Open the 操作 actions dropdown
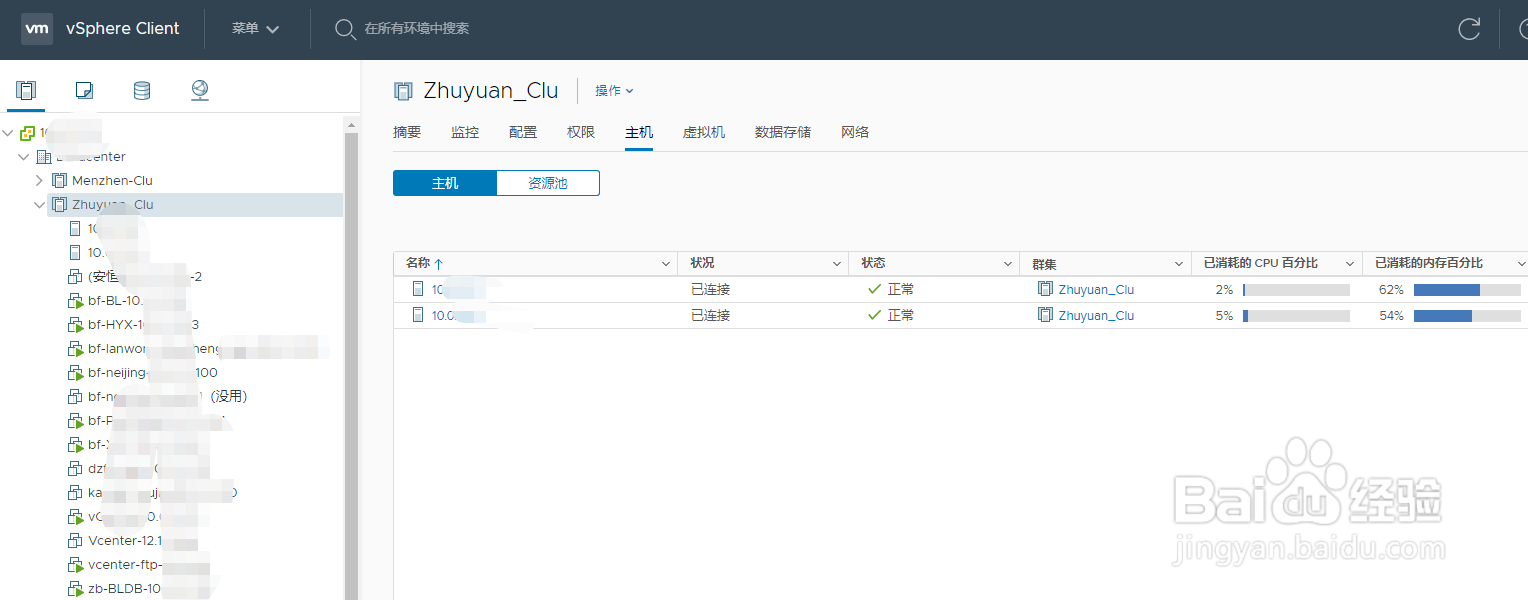 (x=614, y=91)
